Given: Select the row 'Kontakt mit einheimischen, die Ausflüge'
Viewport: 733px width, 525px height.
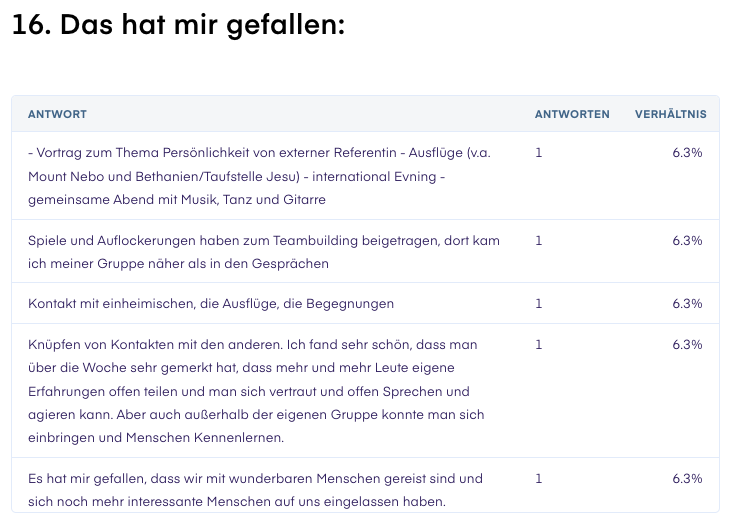Looking at the screenshot, I should 365,303.
